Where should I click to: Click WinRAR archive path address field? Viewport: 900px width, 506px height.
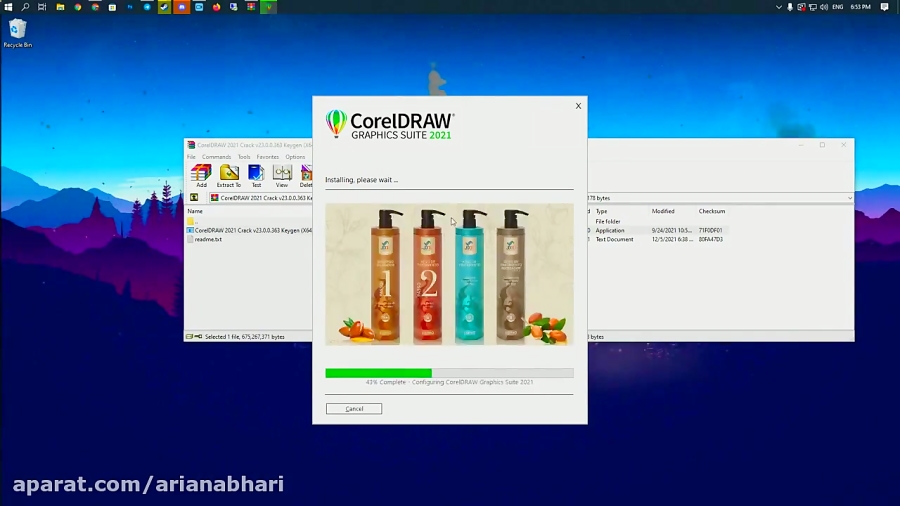click(x=261, y=197)
